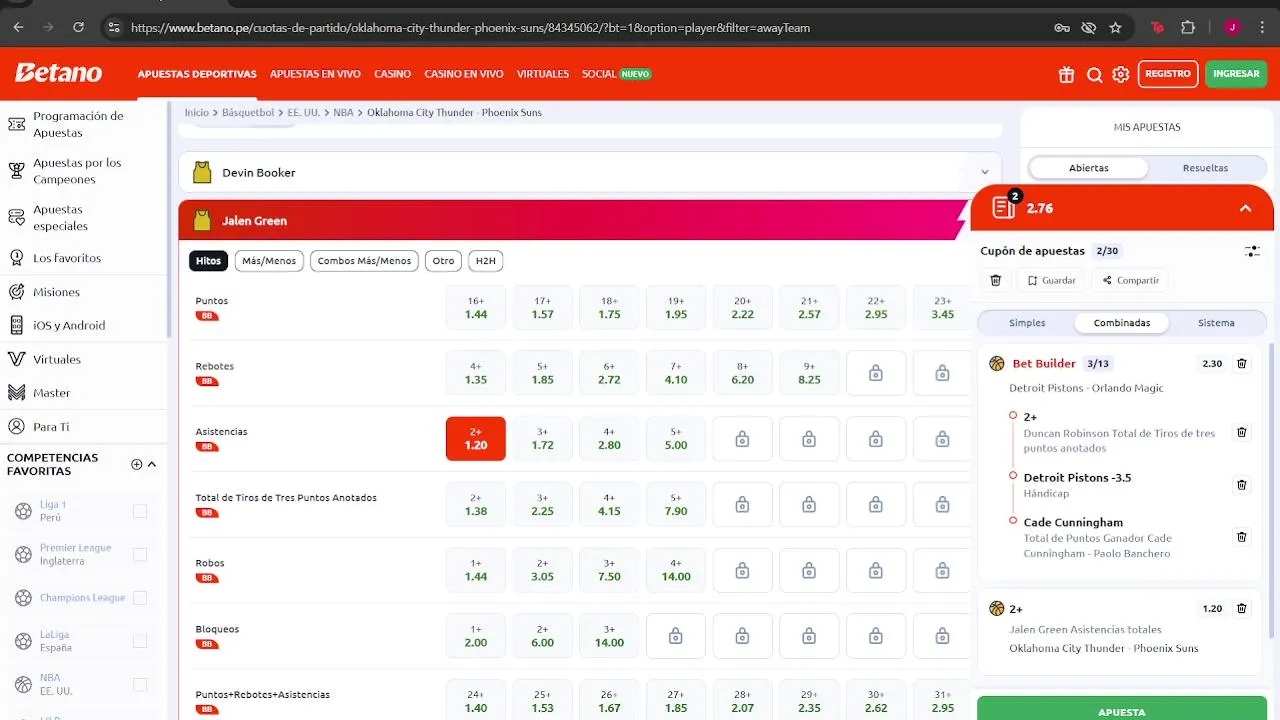1280x720 pixels.
Task: Go to Básquetbol breadcrumb link
Action: point(248,113)
